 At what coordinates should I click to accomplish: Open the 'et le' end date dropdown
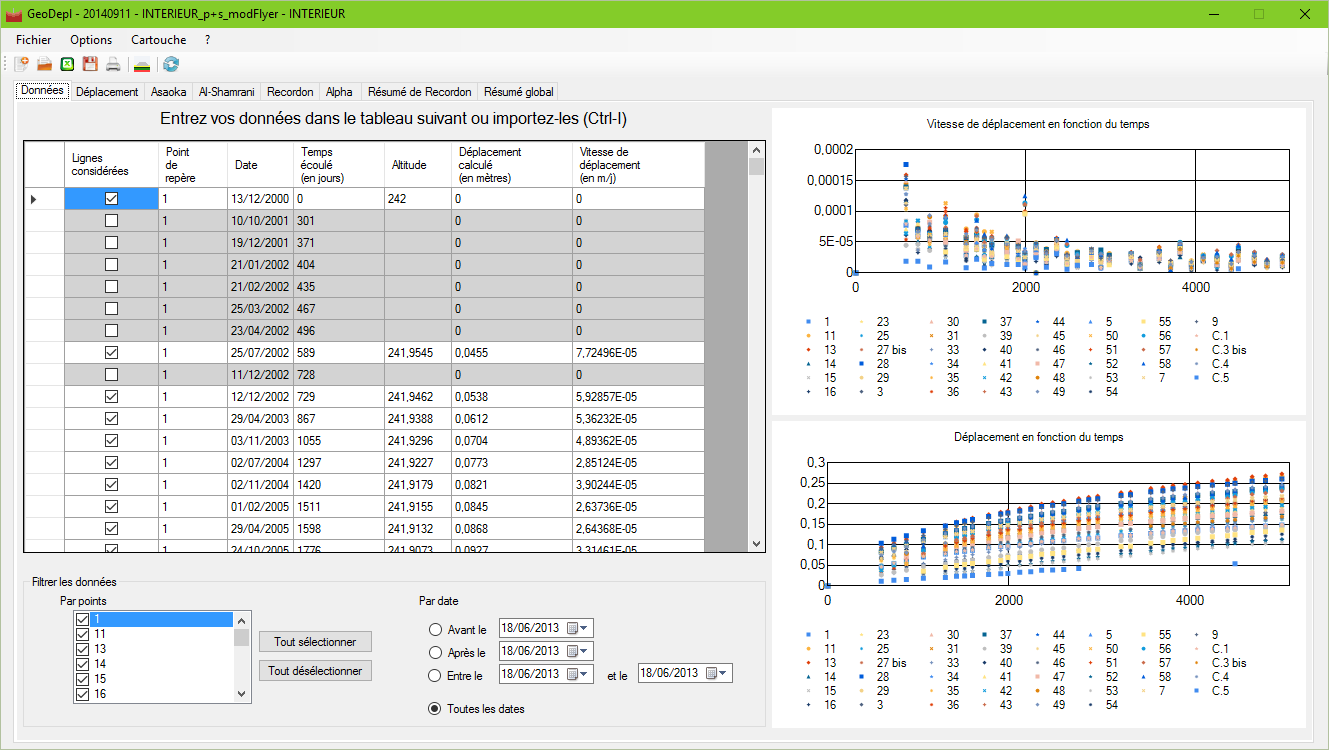point(717,673)
